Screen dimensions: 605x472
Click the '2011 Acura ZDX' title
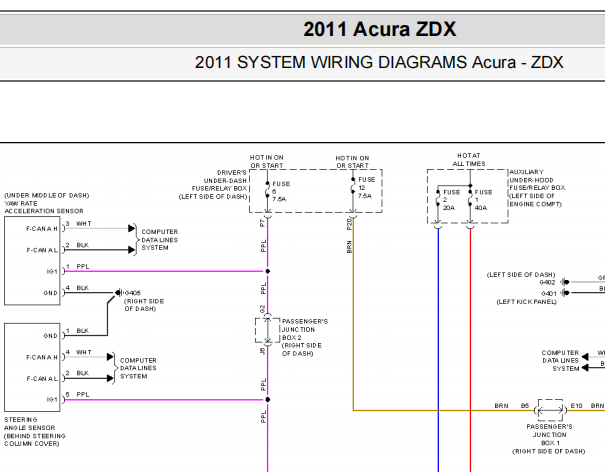point(380,29)
